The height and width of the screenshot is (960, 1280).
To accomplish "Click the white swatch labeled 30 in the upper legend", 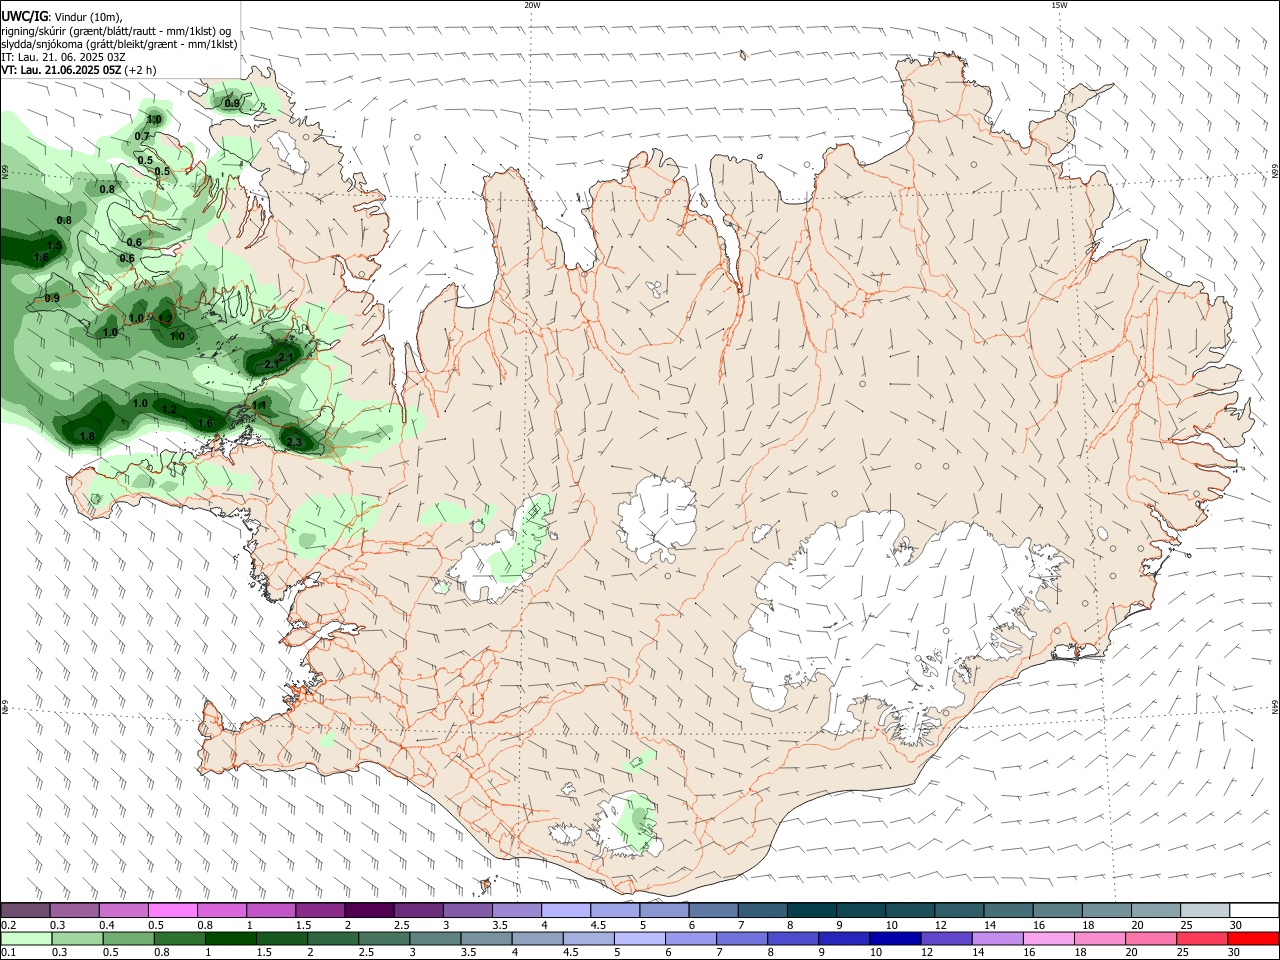I will (x=1253, y=910).
